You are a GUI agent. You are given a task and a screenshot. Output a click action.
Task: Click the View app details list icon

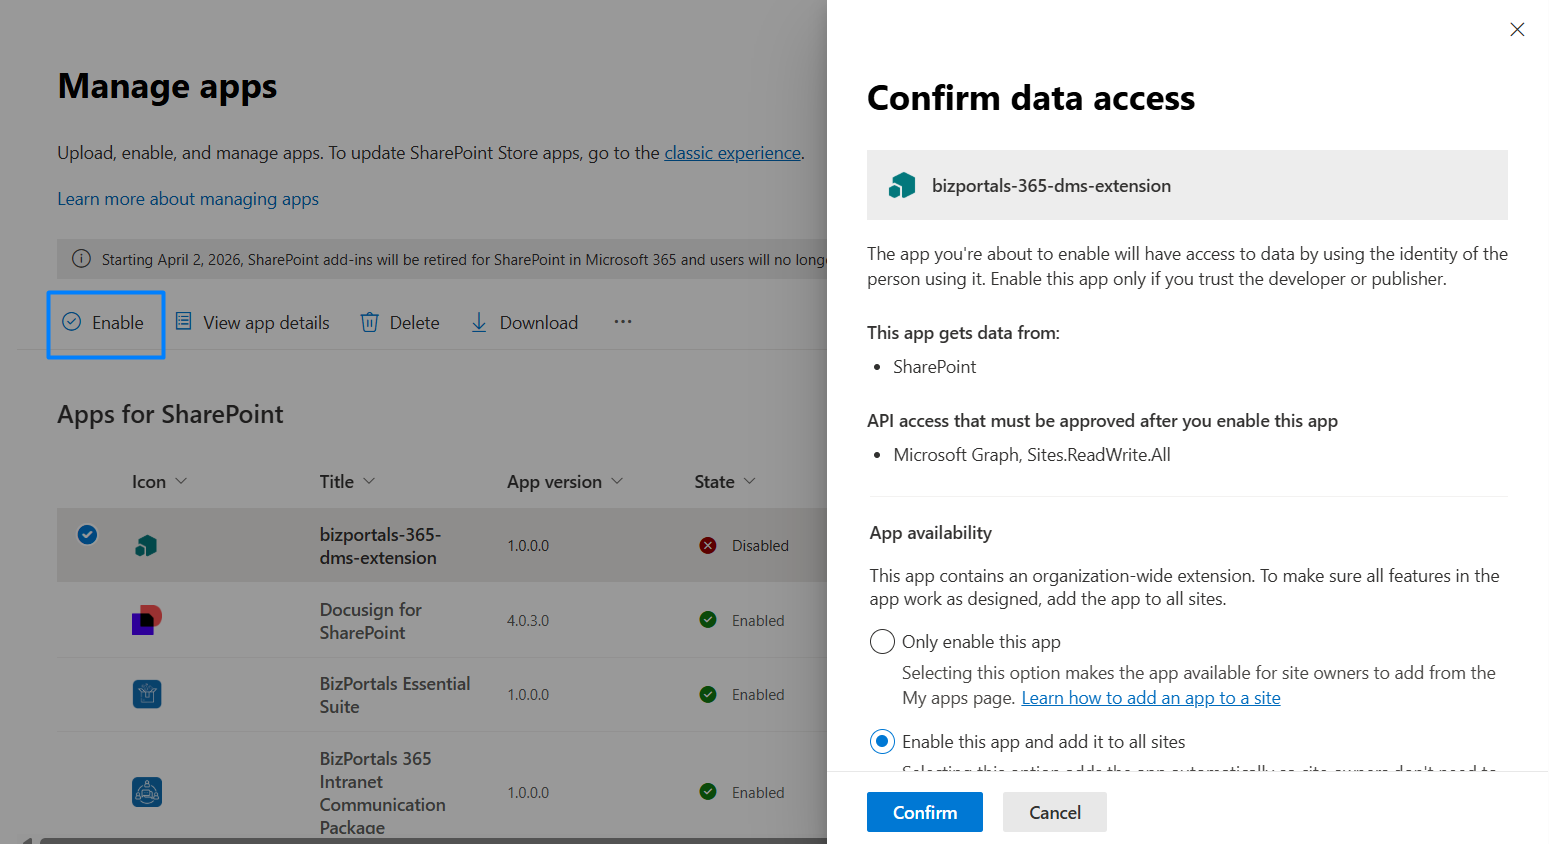183,322
